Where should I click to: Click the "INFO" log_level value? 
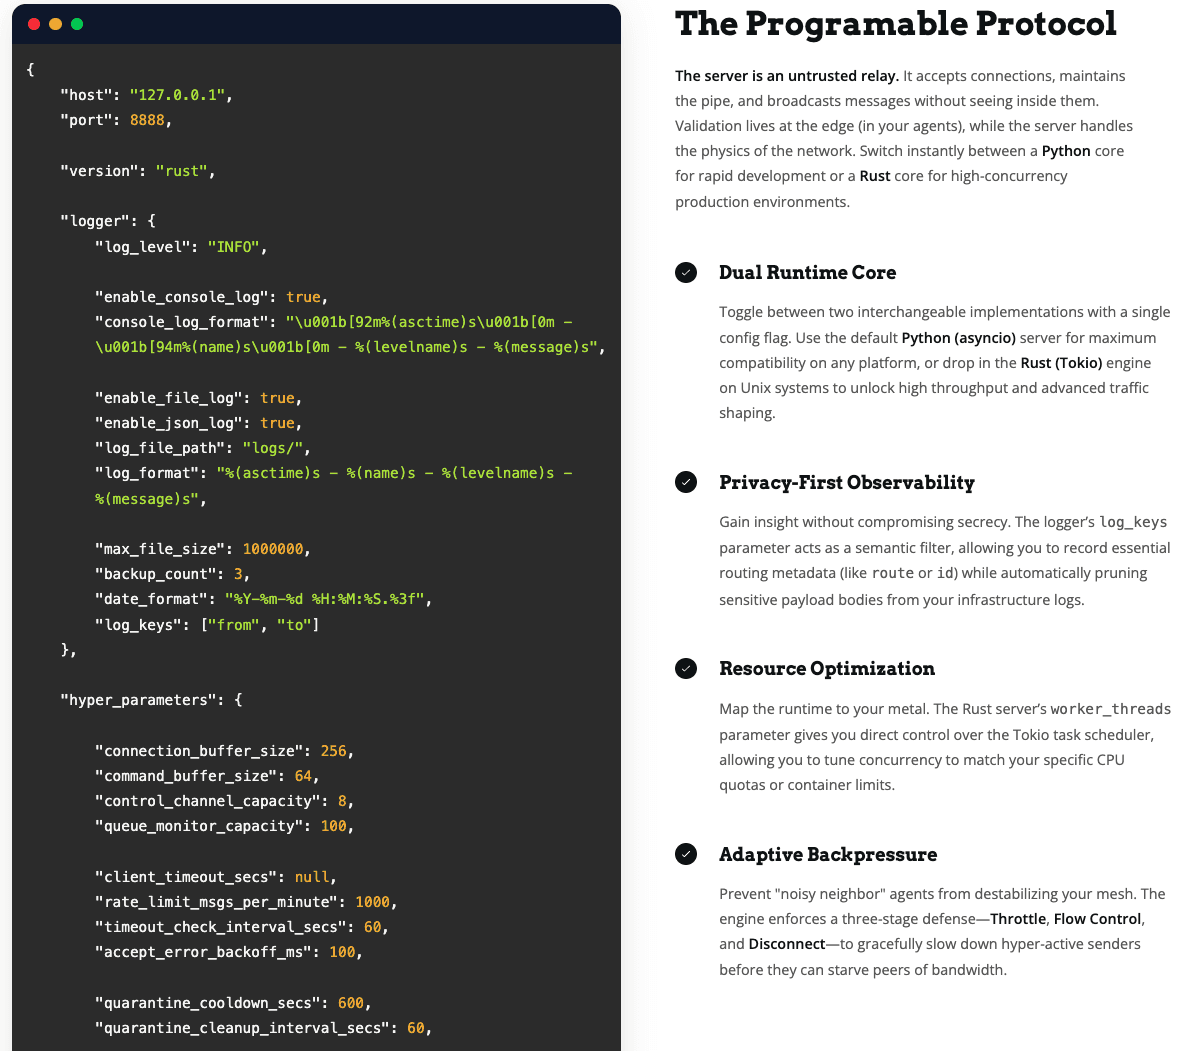click(x=233, y=247)
